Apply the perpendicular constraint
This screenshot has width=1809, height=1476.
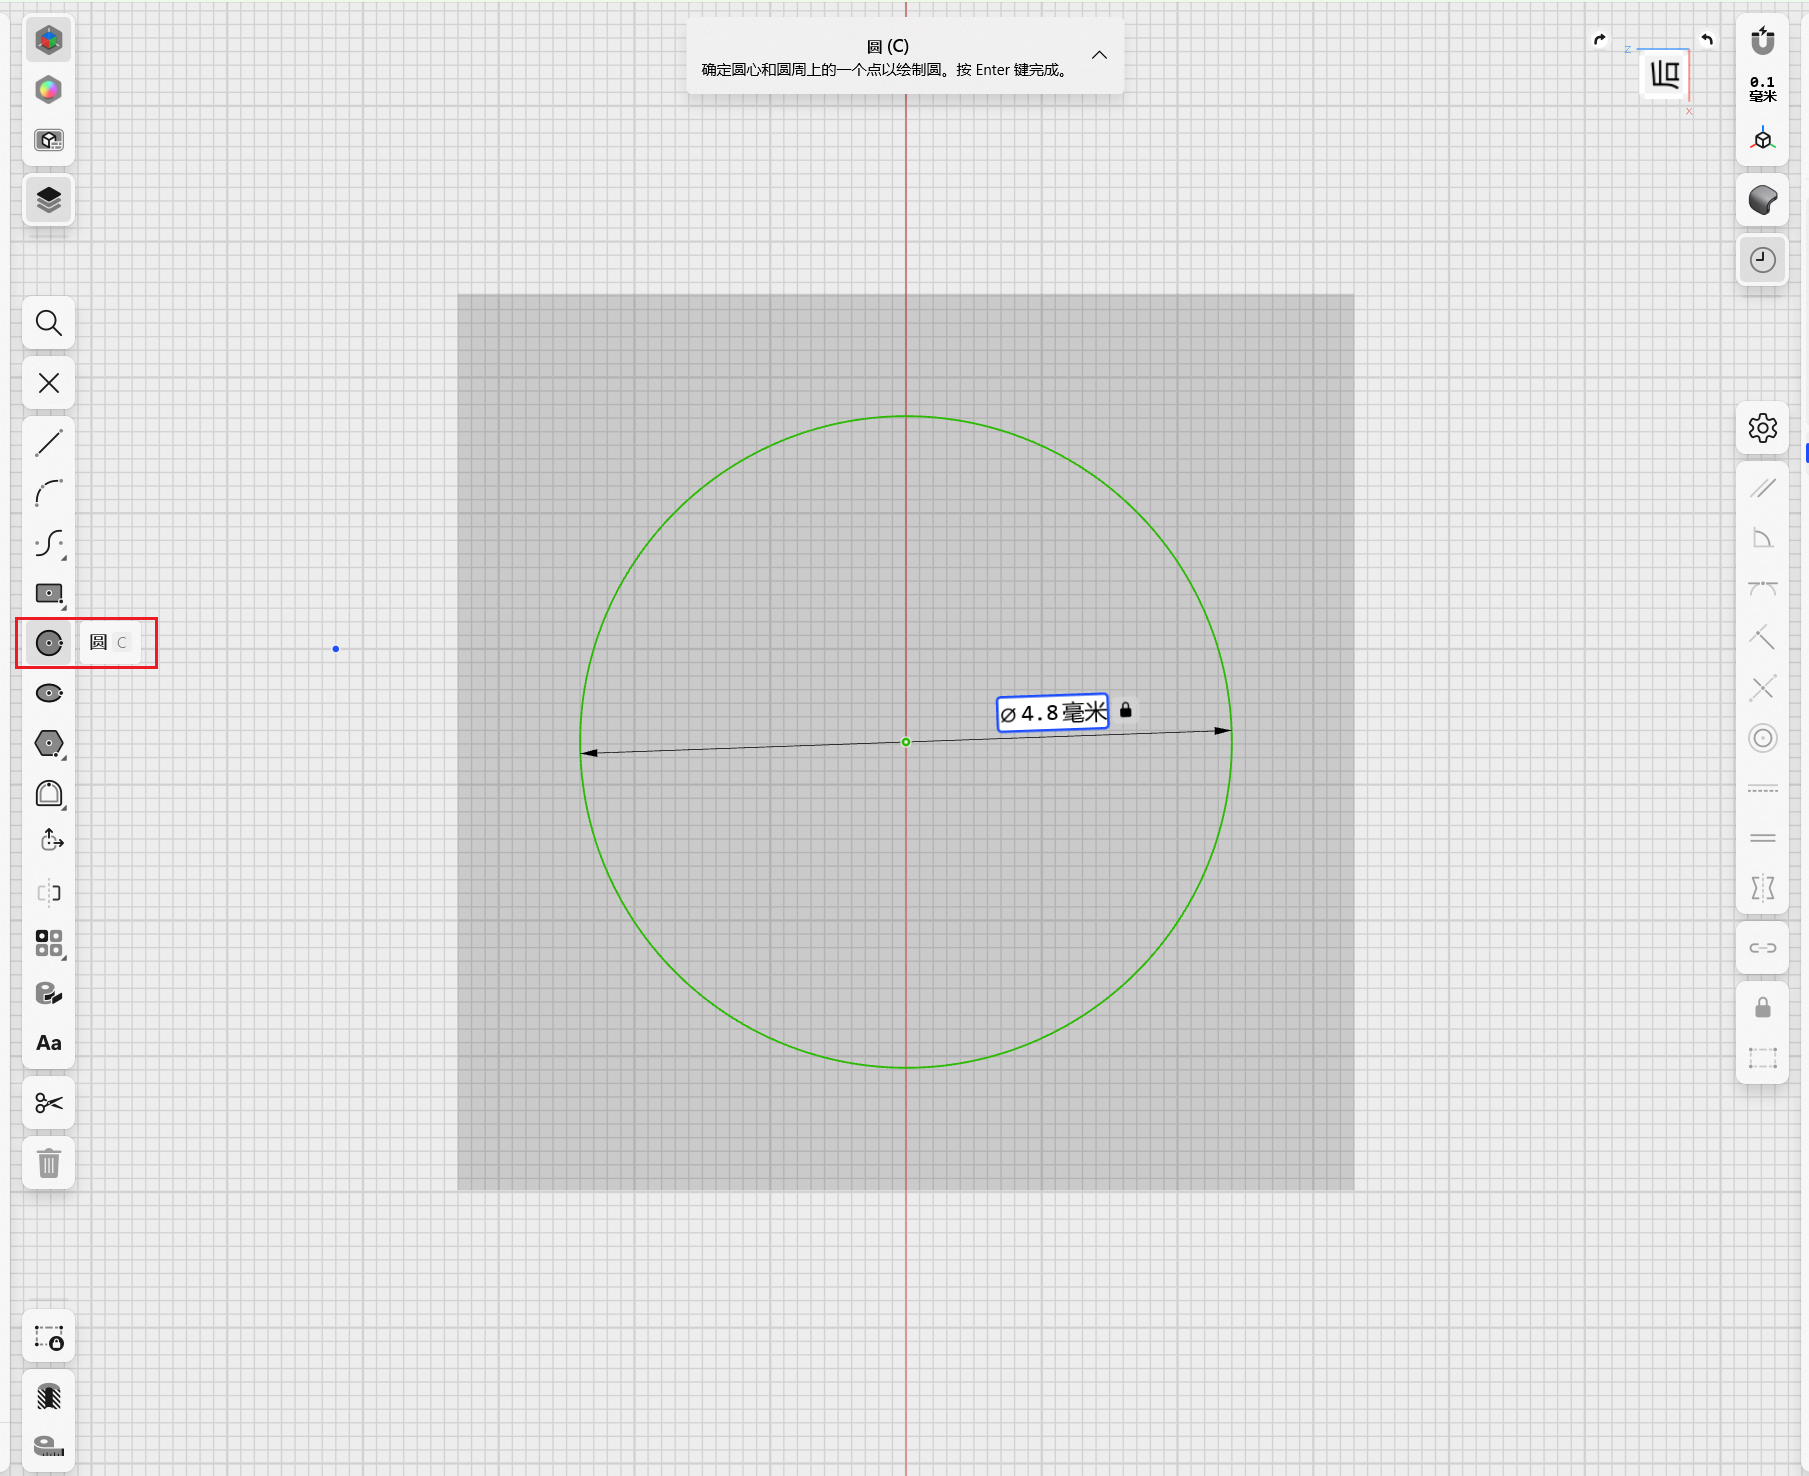(1763, 638)
